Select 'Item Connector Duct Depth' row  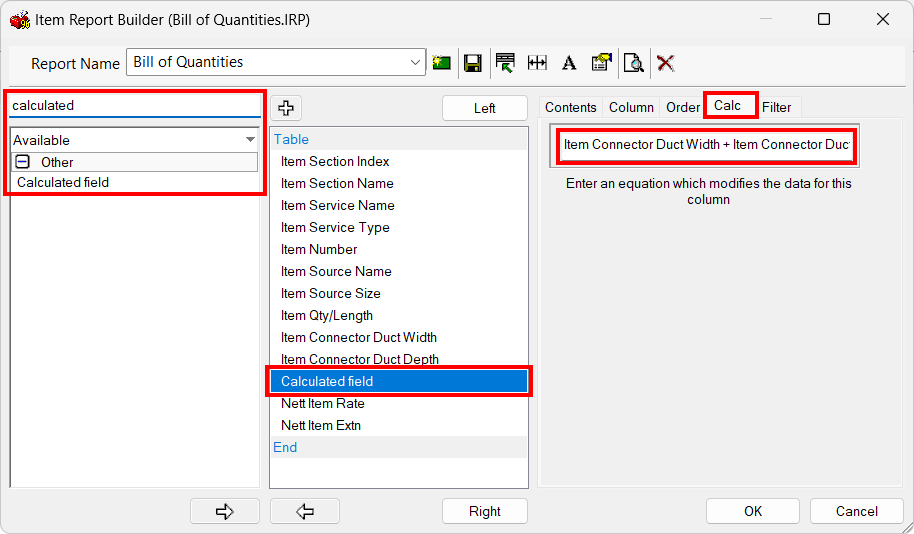pos(399,359)
